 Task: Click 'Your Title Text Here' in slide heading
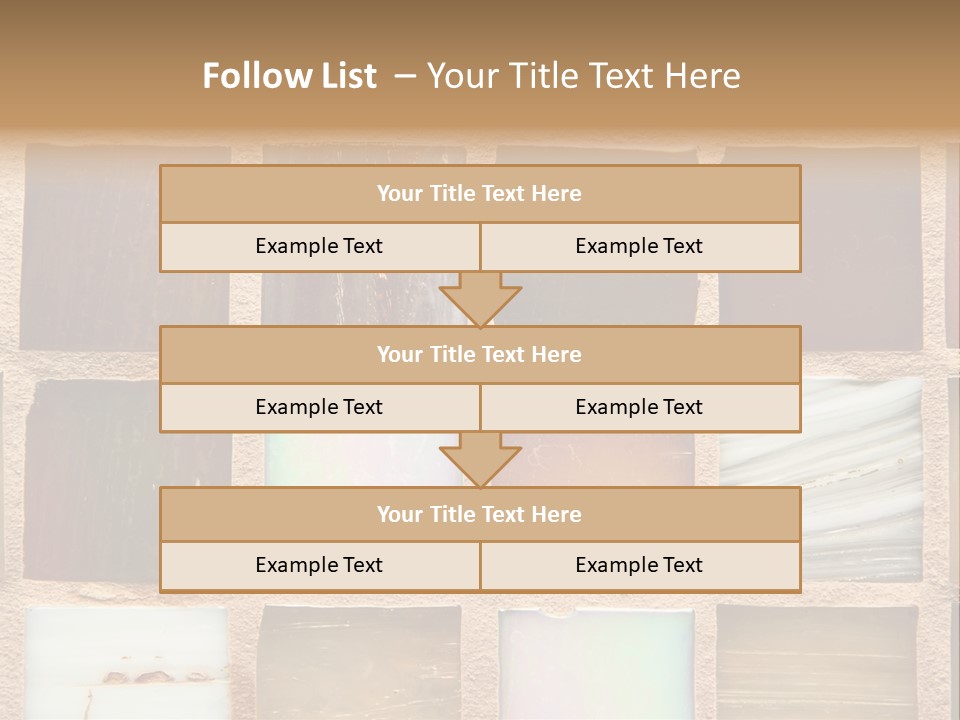click(583, 76)
